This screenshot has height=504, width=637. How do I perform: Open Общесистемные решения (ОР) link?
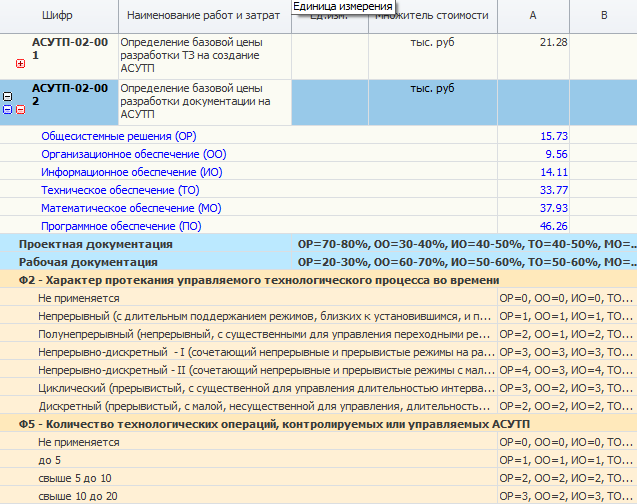click(119, 136)
